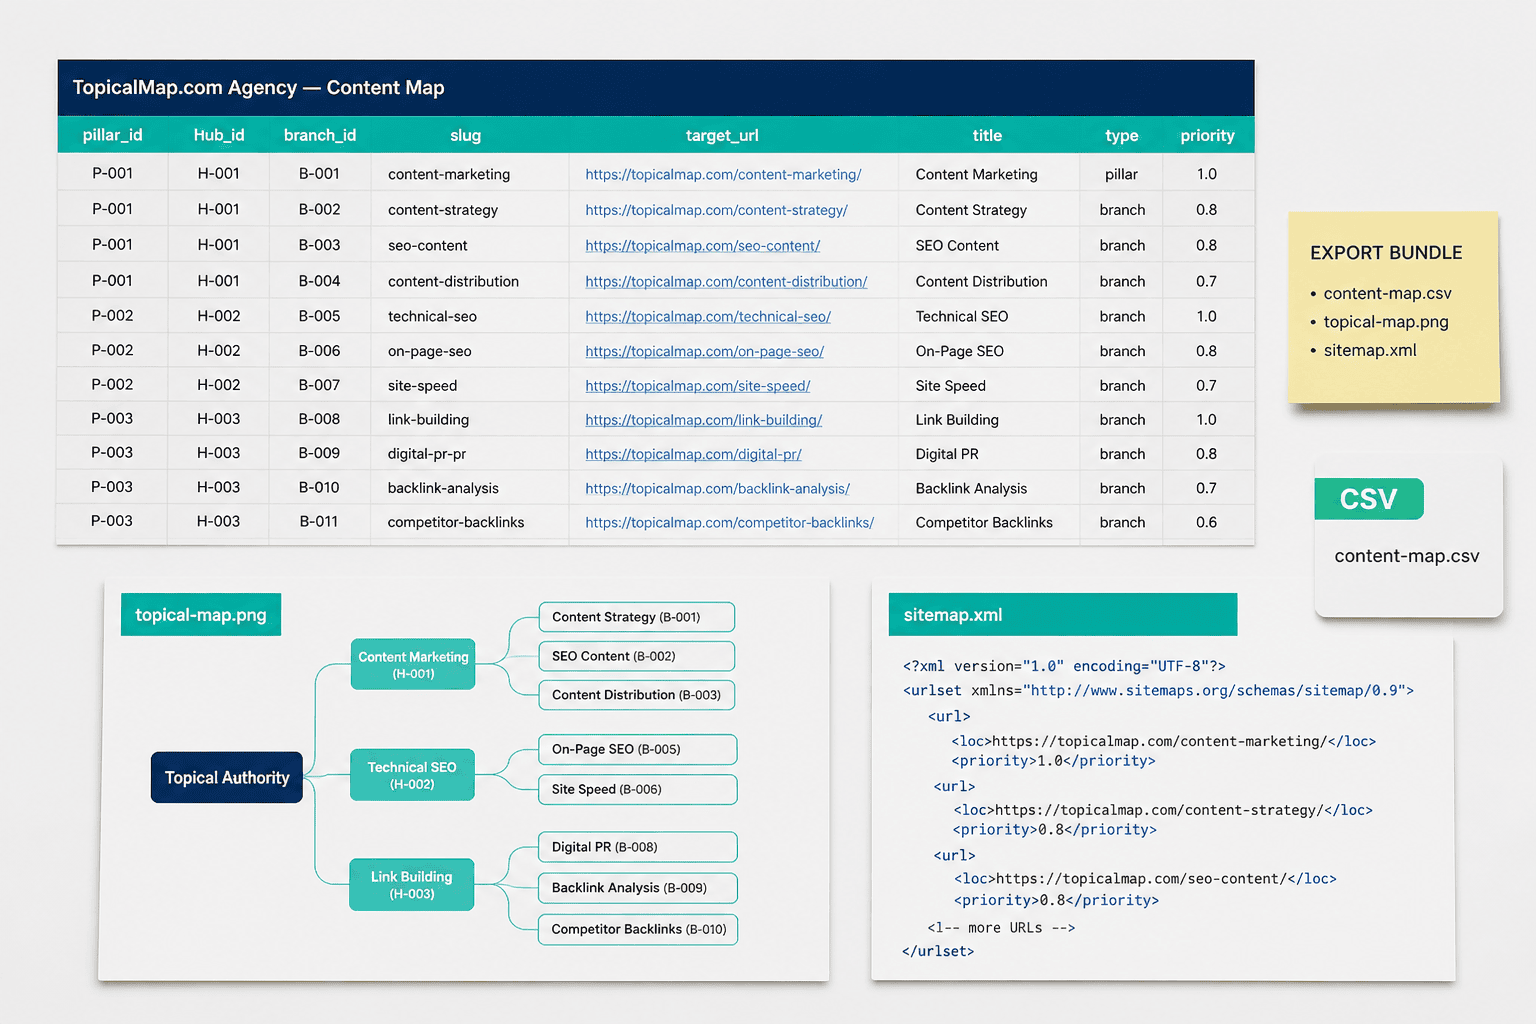Click the more URLs comment line
The height and width of the screenshot is (1024, 1536).
click(x=1001, y=927)
